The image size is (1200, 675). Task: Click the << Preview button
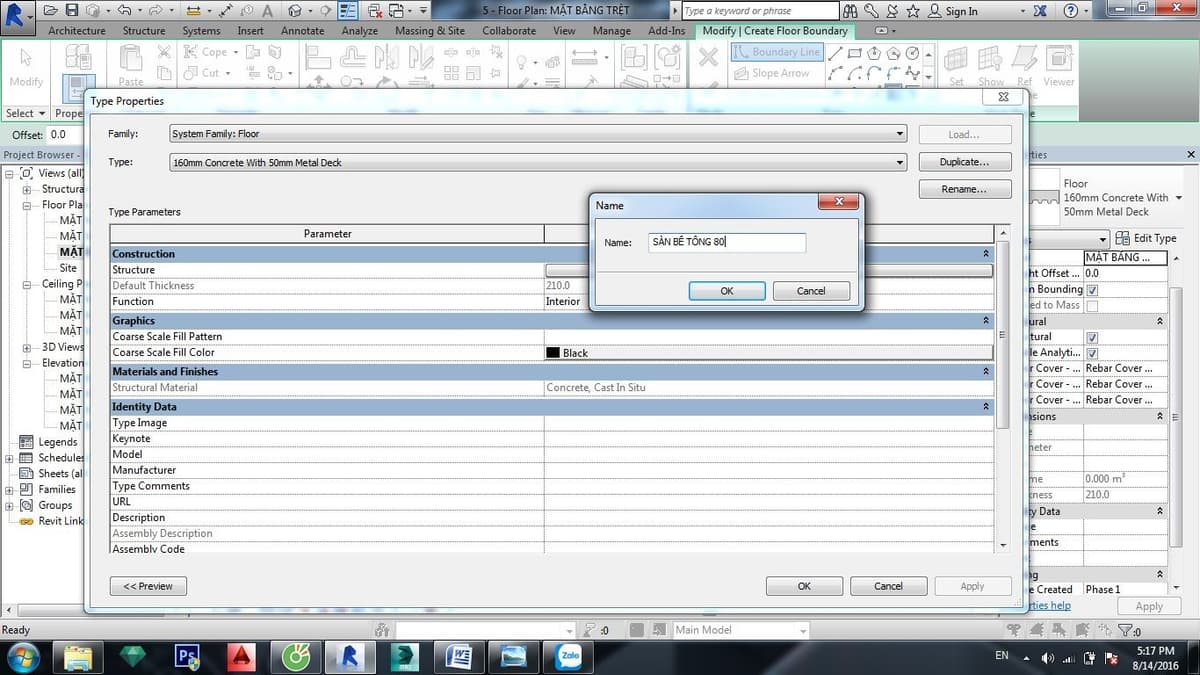(148, 586)
